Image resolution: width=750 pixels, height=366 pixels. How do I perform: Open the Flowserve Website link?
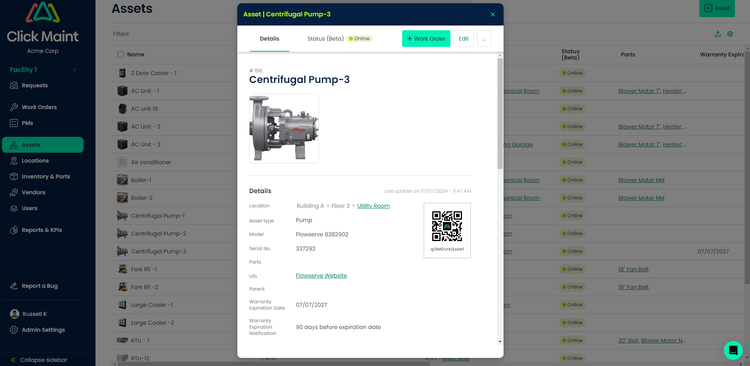point(321,276)
